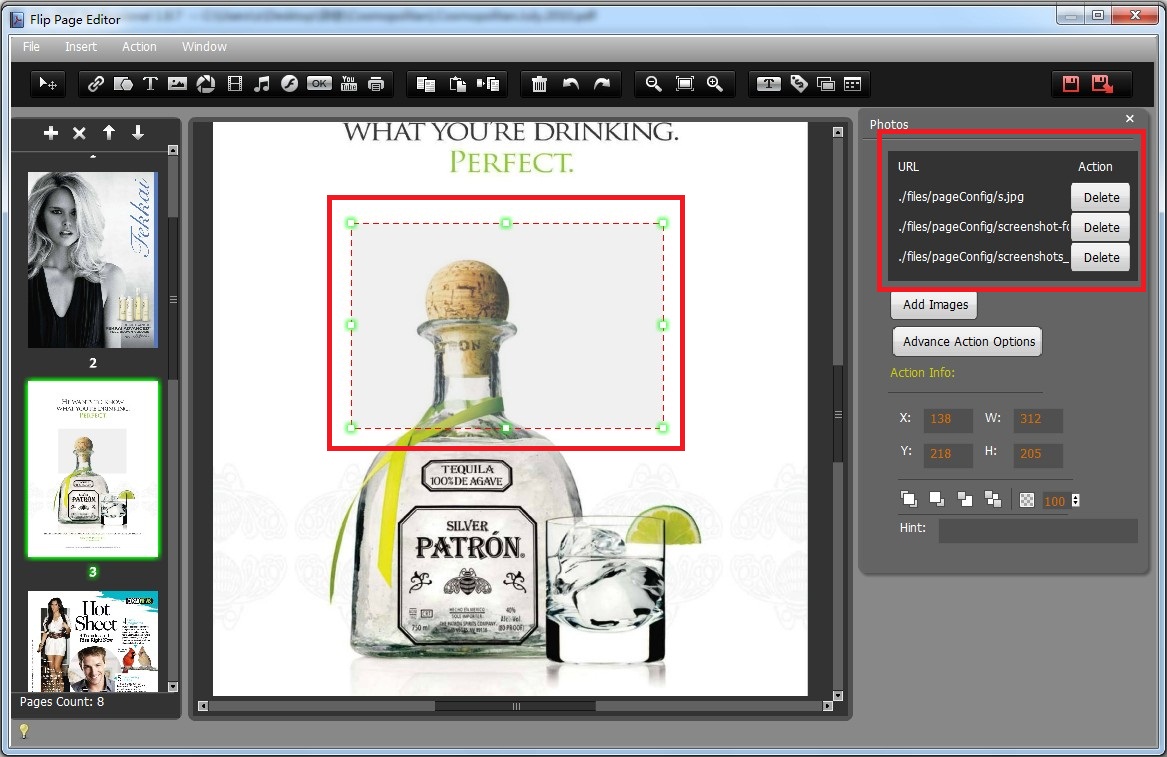
Task: Insert a movie using the film strip icon
Action: [x=234, y=84]
